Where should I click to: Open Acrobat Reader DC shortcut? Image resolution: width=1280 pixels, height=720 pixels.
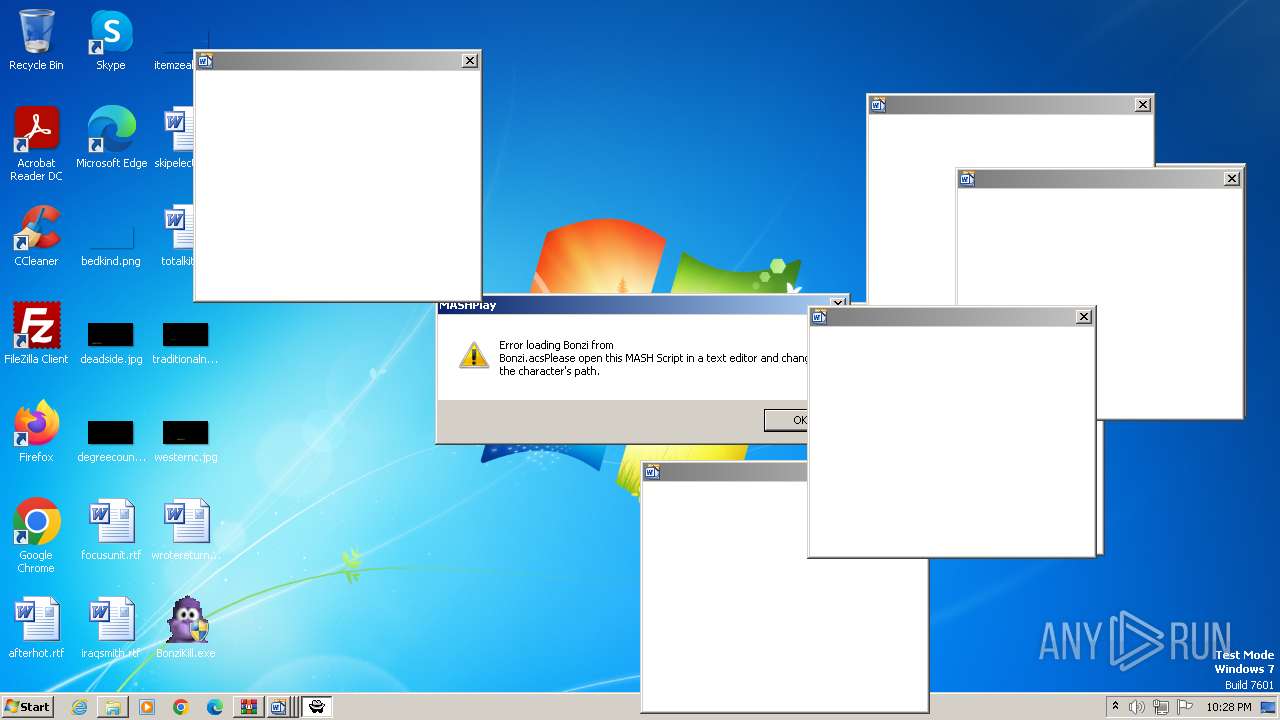[36, 144]
